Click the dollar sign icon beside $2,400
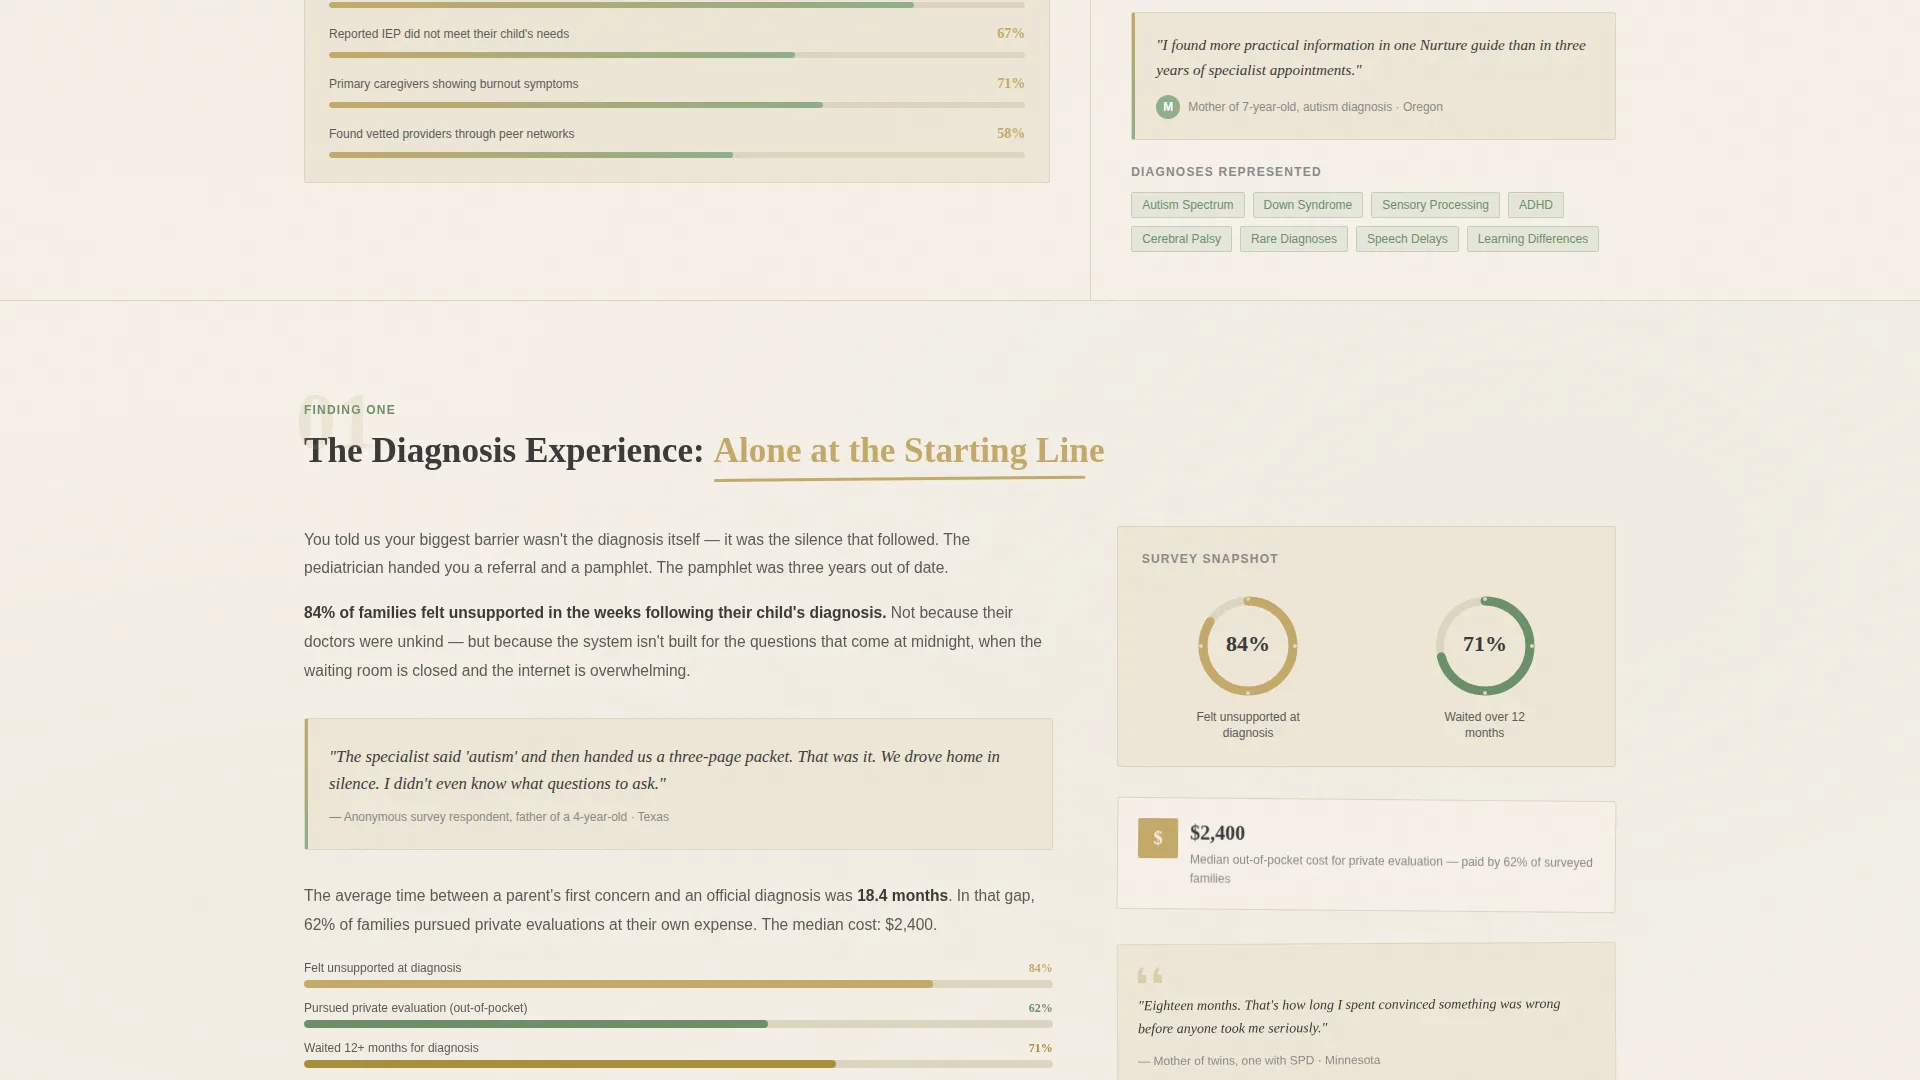 [1157, 838]
